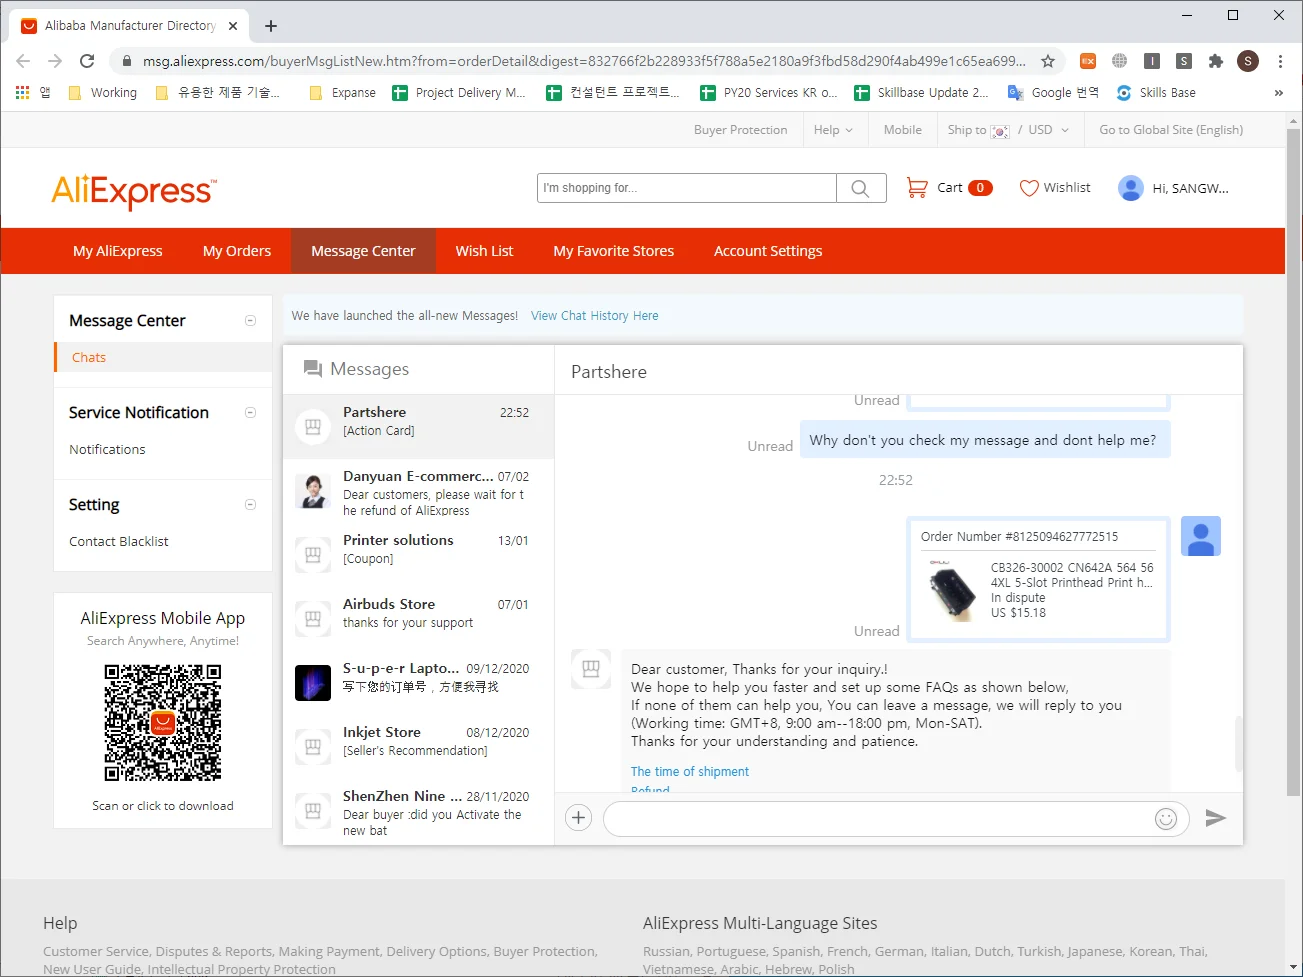Open the ShenZhen Nine conversation
This screenshot has height=977, width=1303.
click(419, 811)
